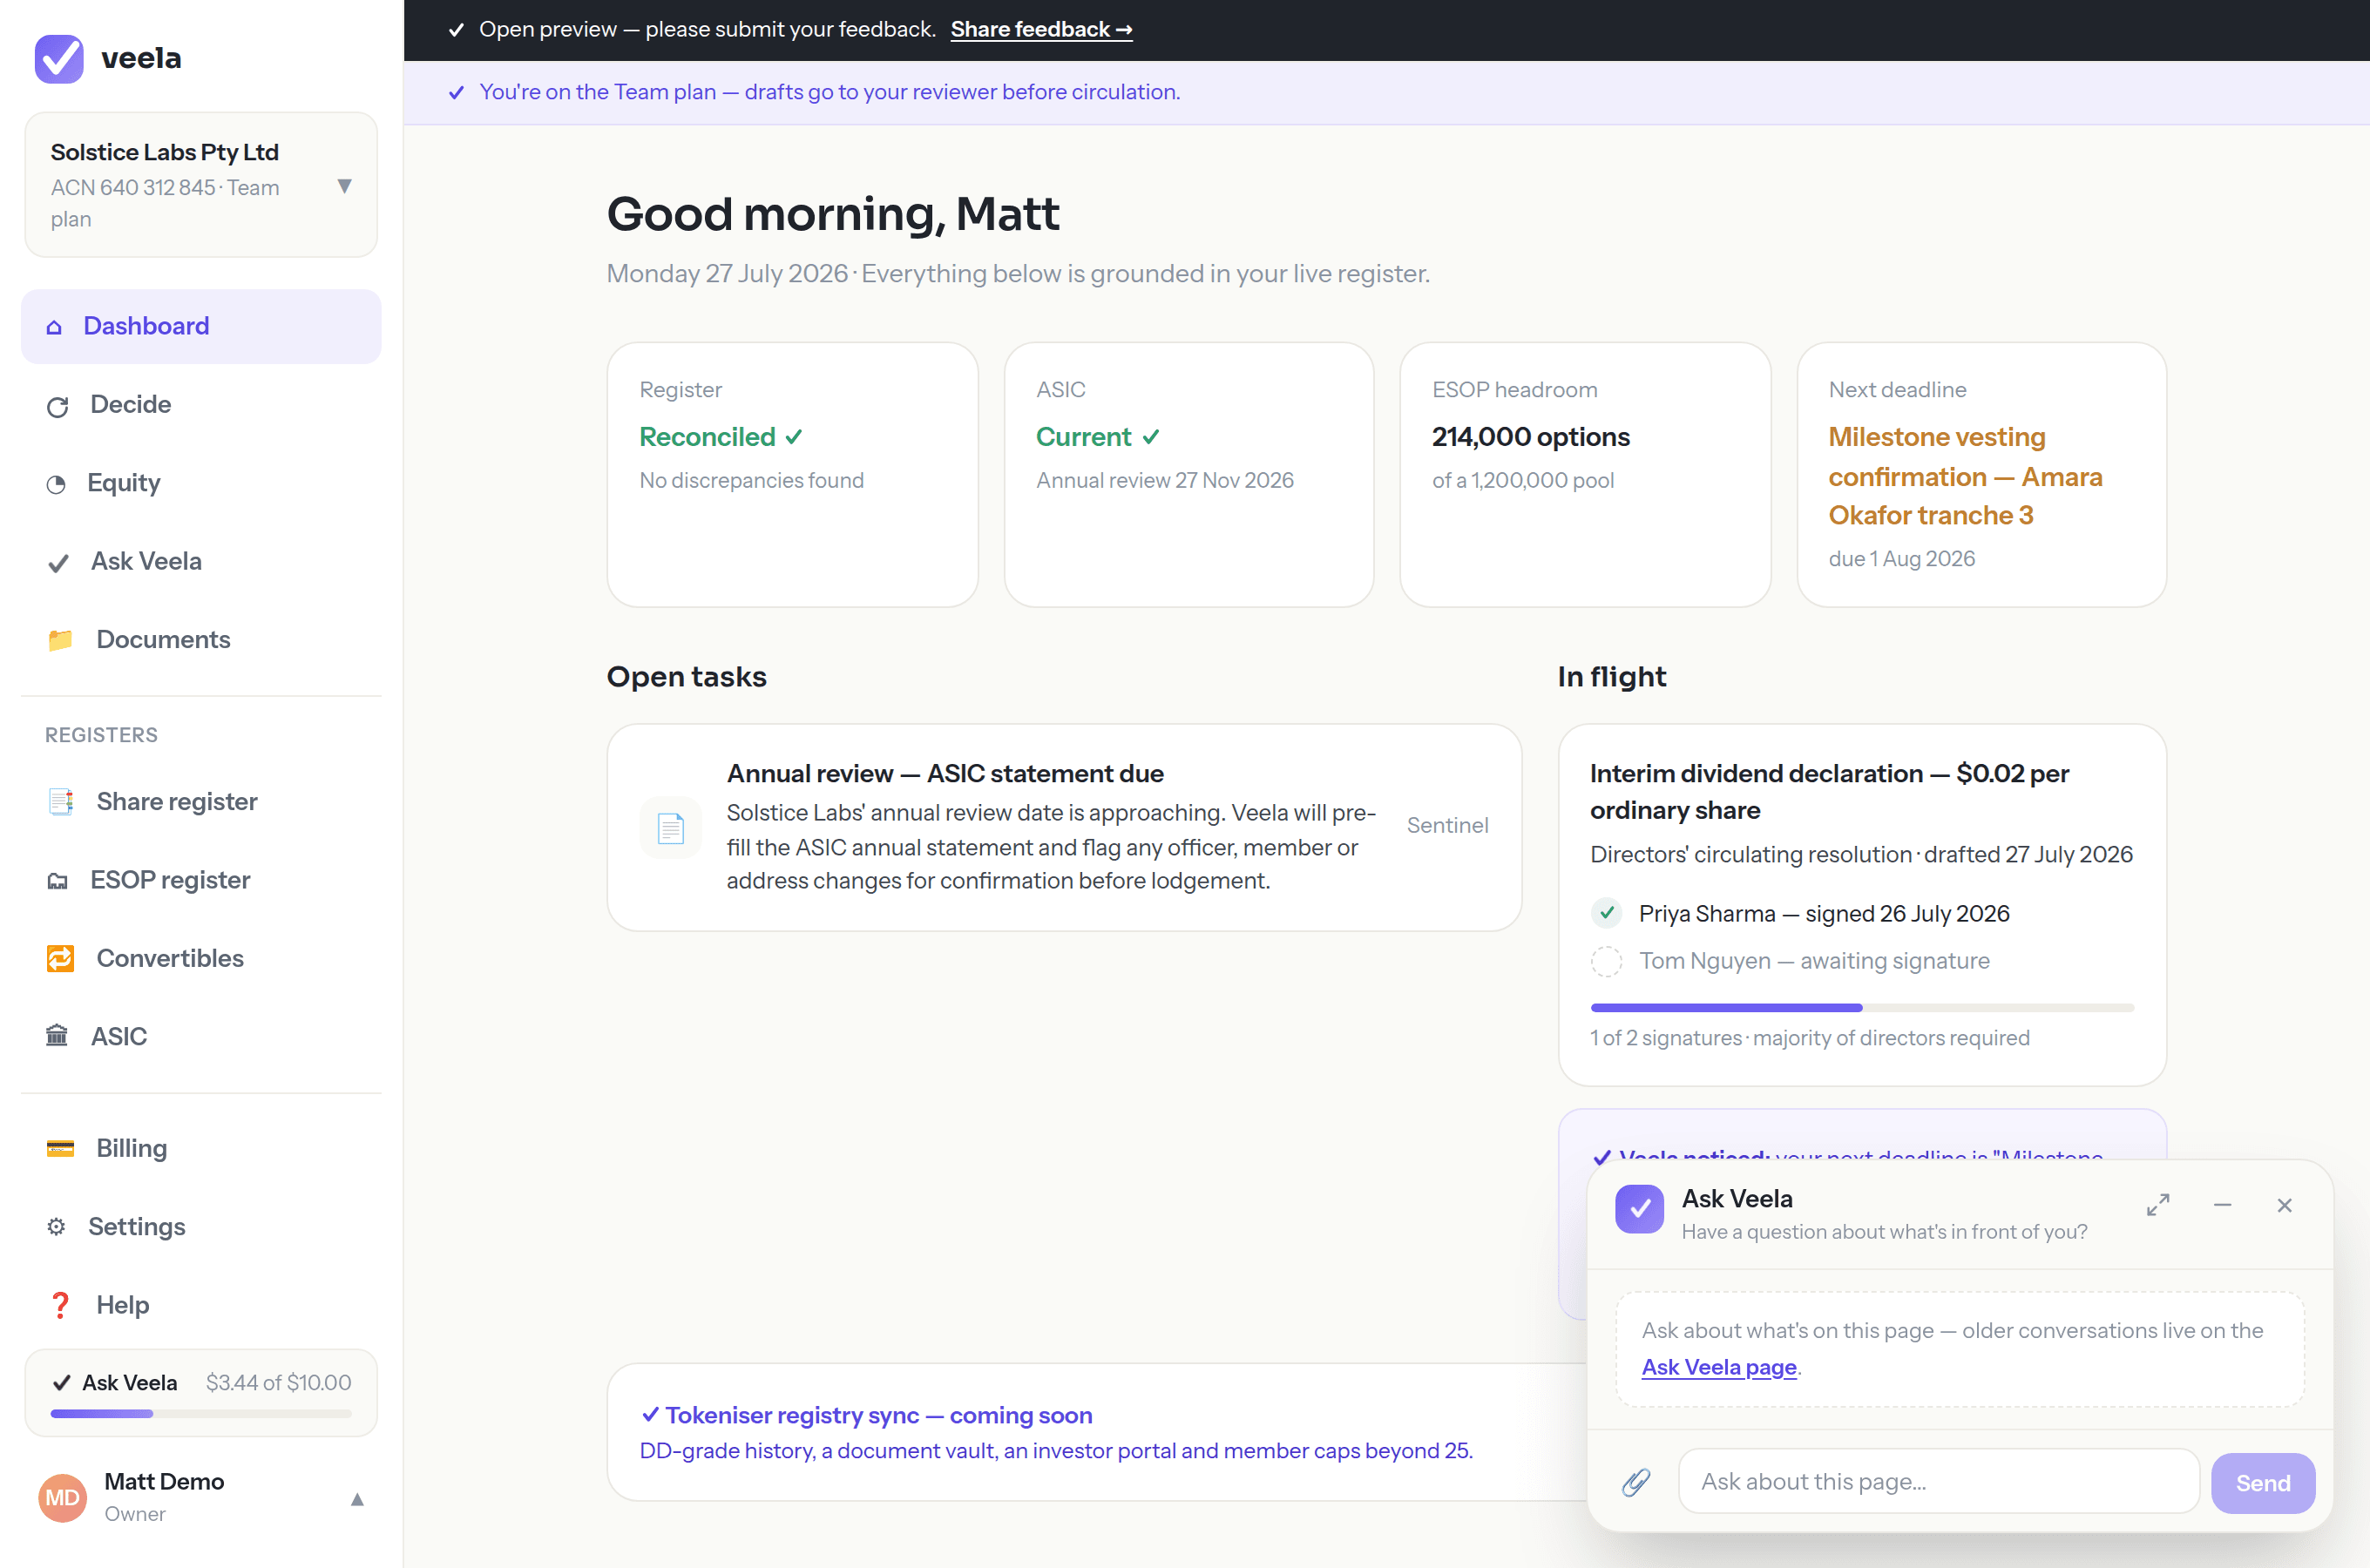Open the ASIC register page
Image resolution: width=2370 pixels, height=1568 pixels.
[201, 1036]
